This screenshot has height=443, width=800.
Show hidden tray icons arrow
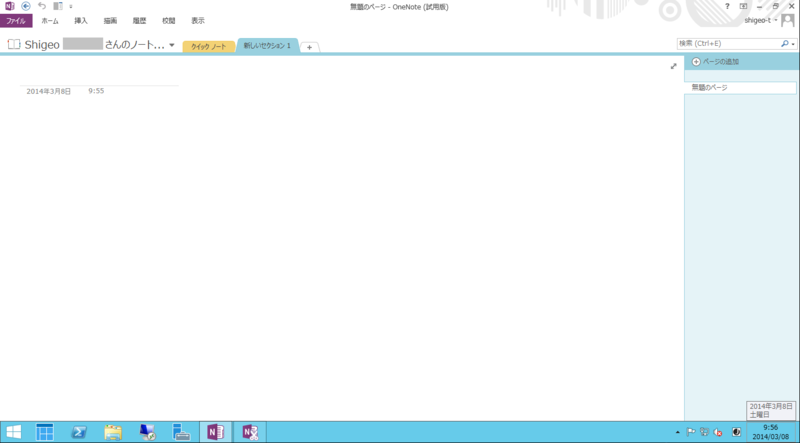point(678,432)
